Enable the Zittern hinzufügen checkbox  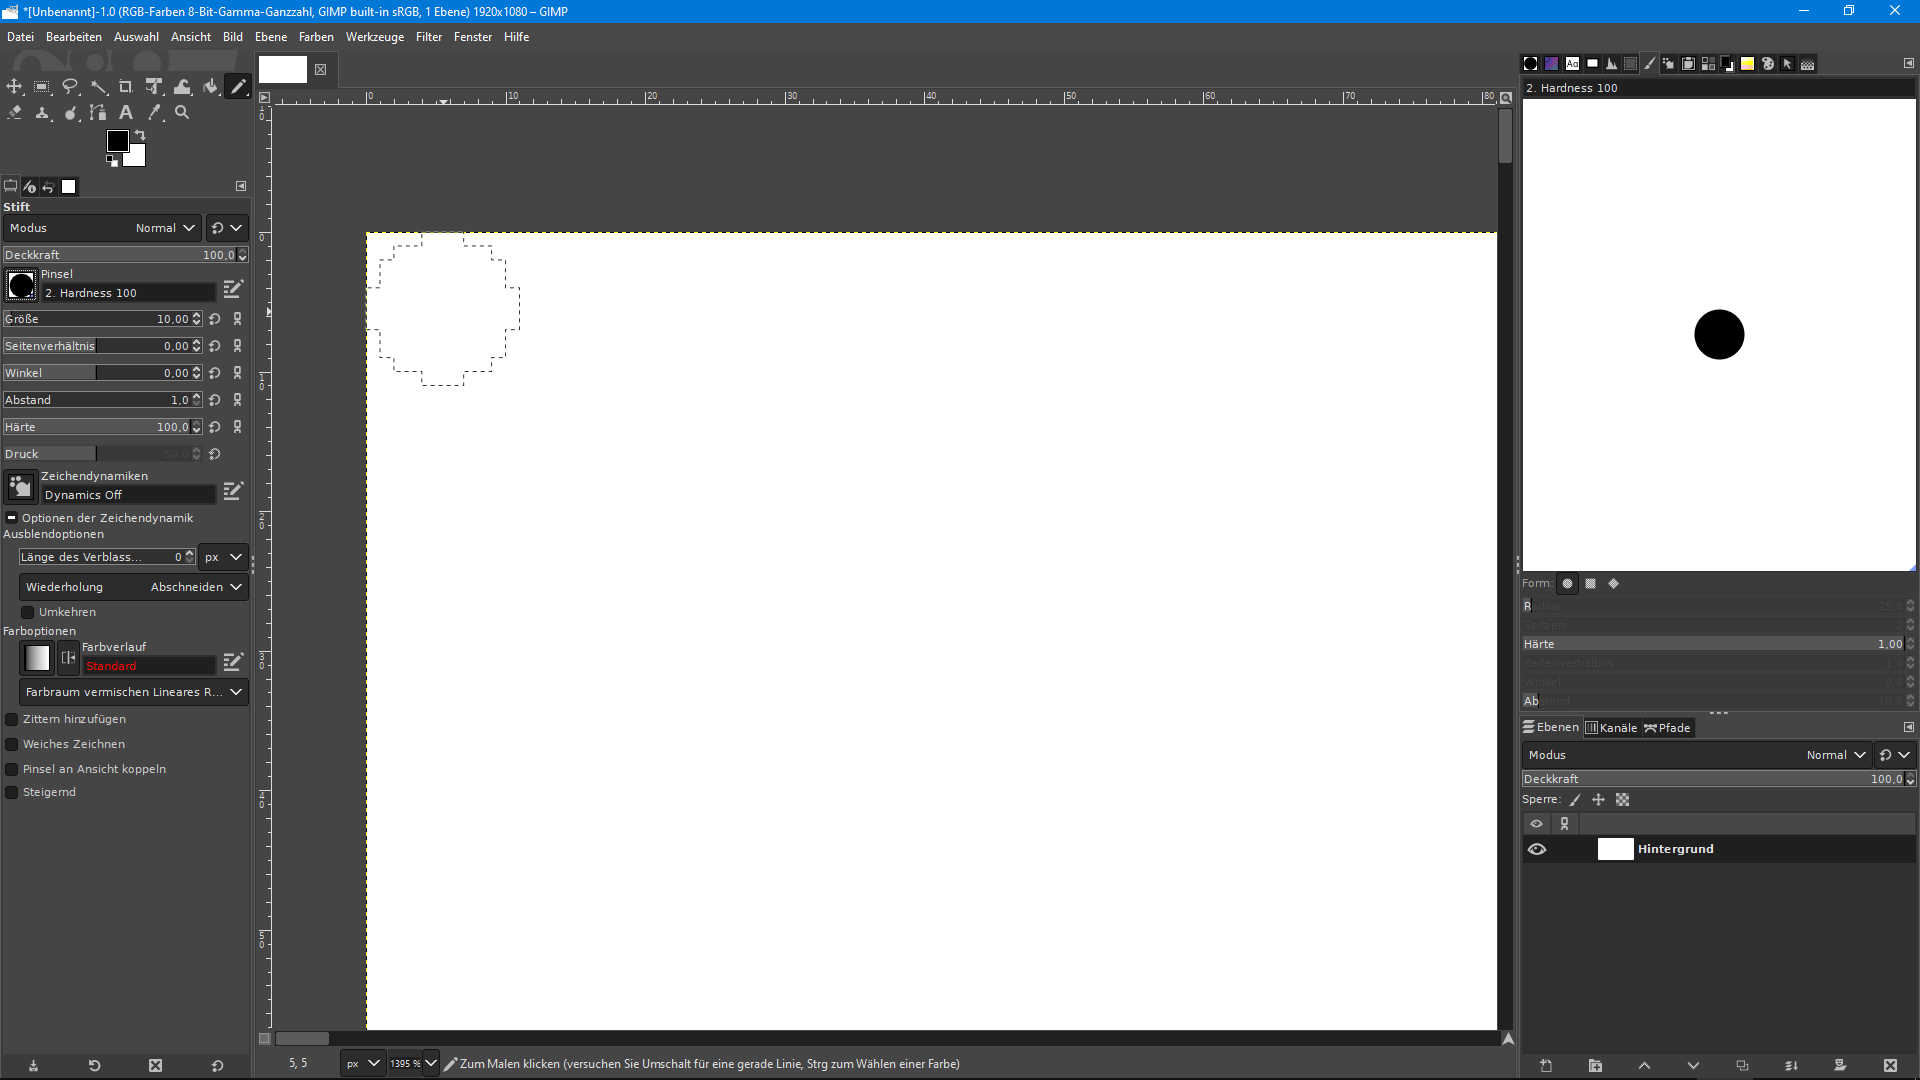pyautogui.click(x=12, y=719)
